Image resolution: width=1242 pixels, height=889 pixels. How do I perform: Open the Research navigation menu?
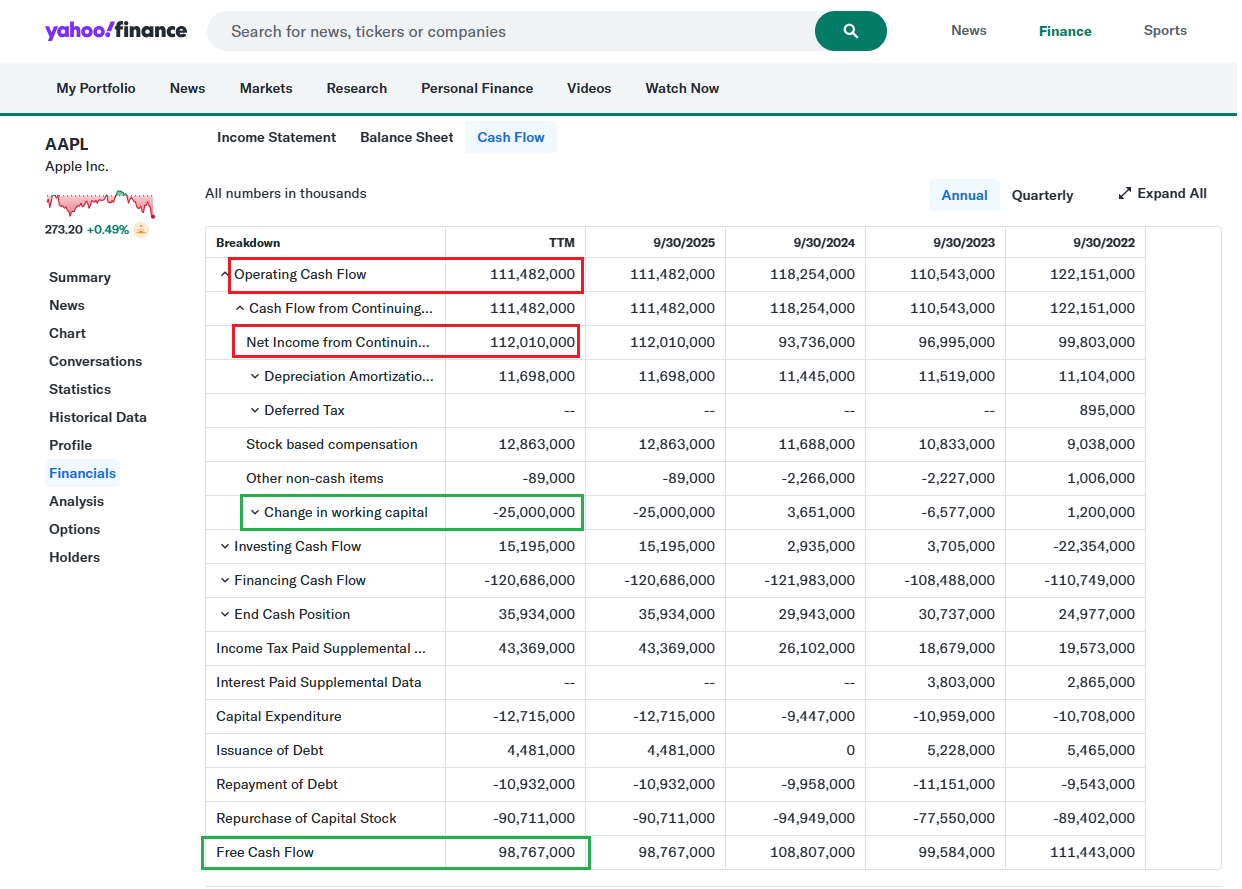[x=357, y=88]
